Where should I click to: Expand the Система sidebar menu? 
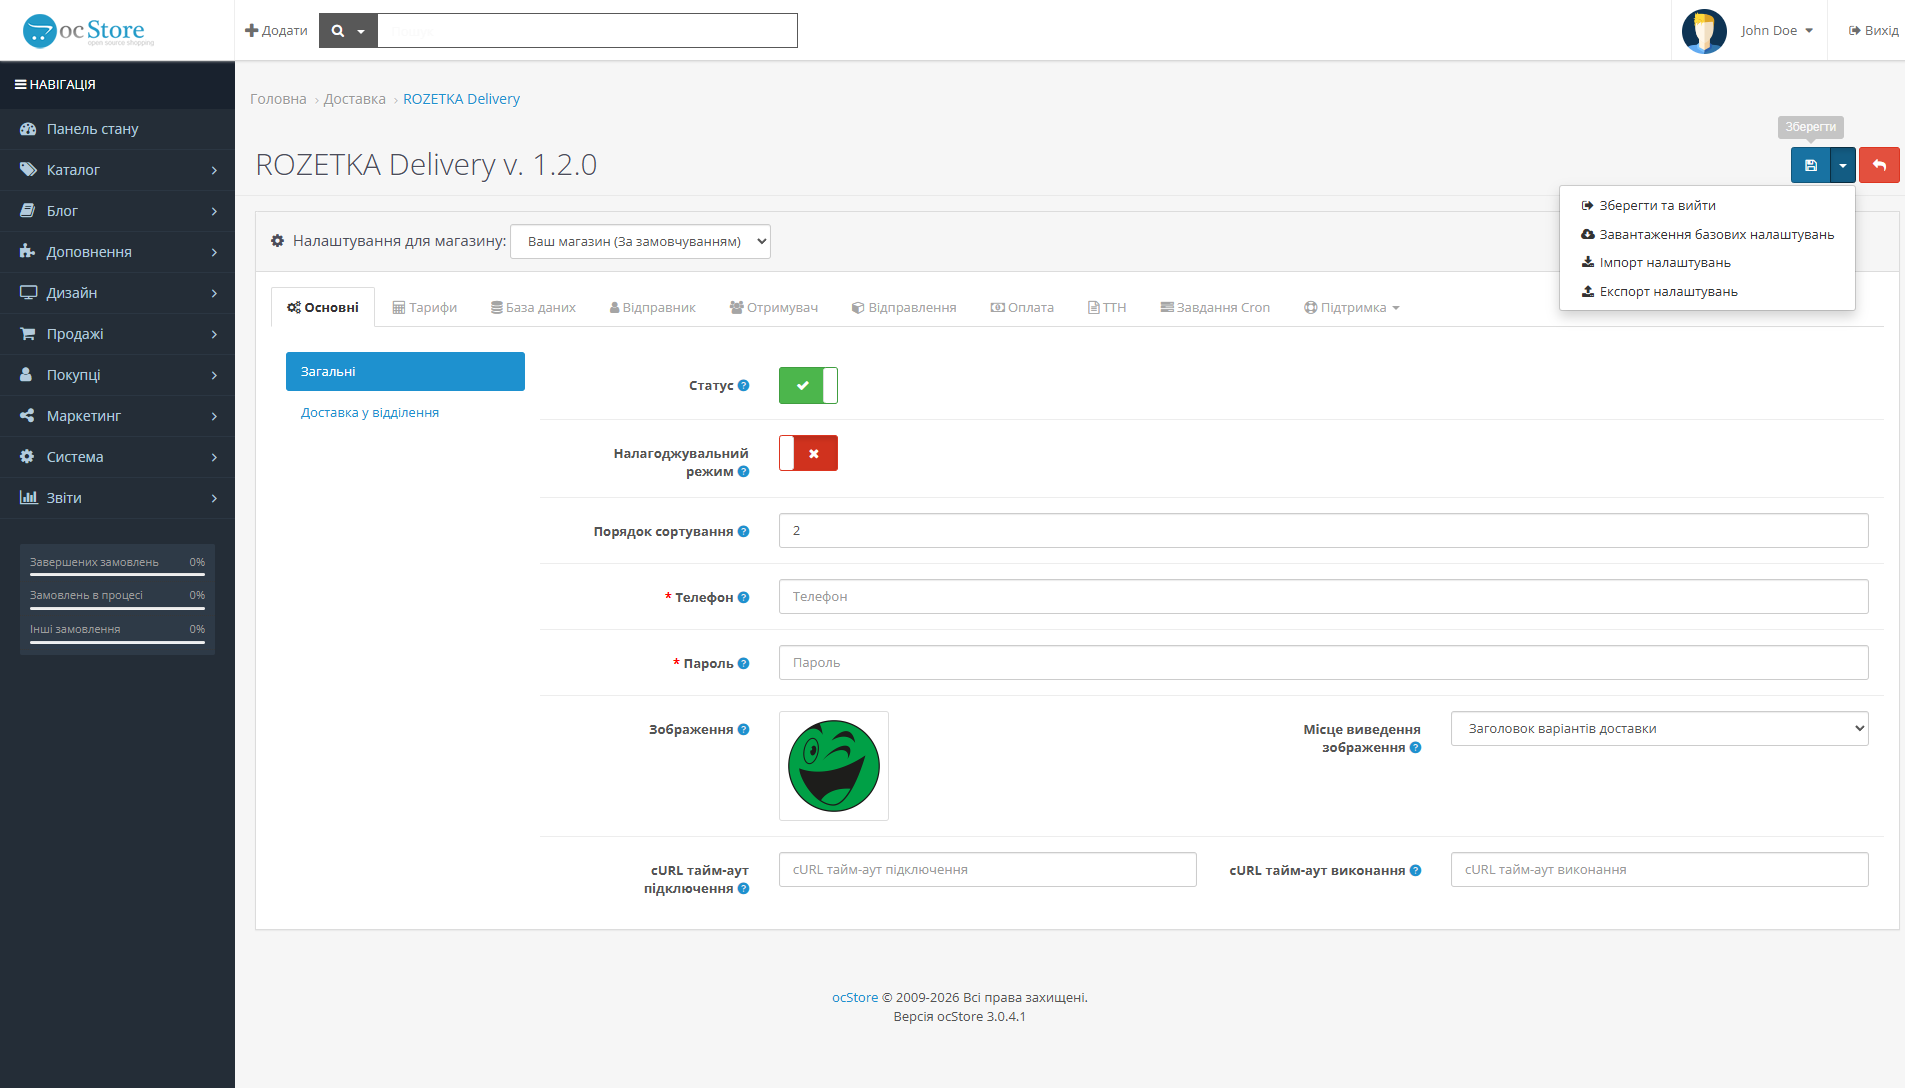click(x=117, y=457)
